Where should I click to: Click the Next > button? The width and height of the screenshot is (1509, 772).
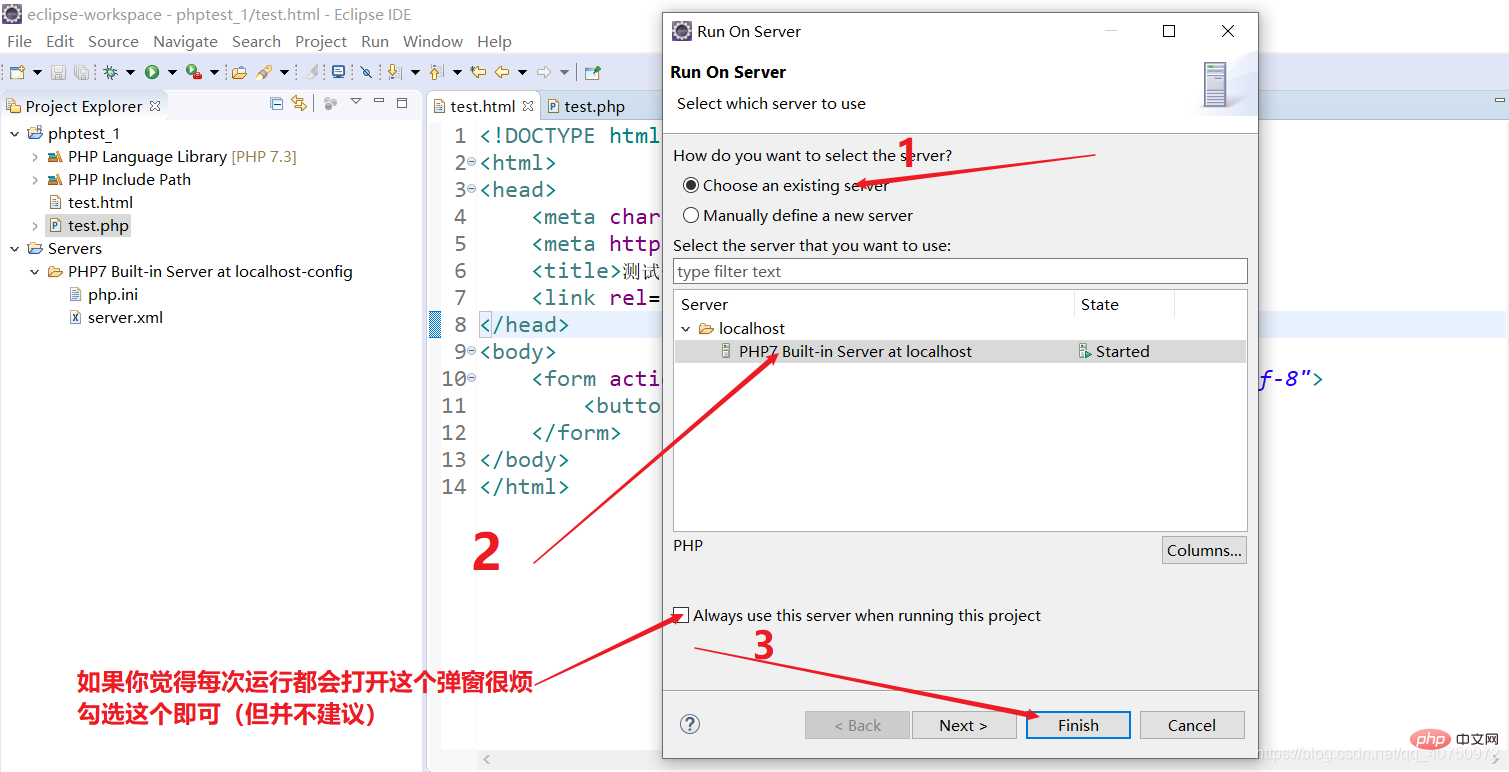click(964, 725)
